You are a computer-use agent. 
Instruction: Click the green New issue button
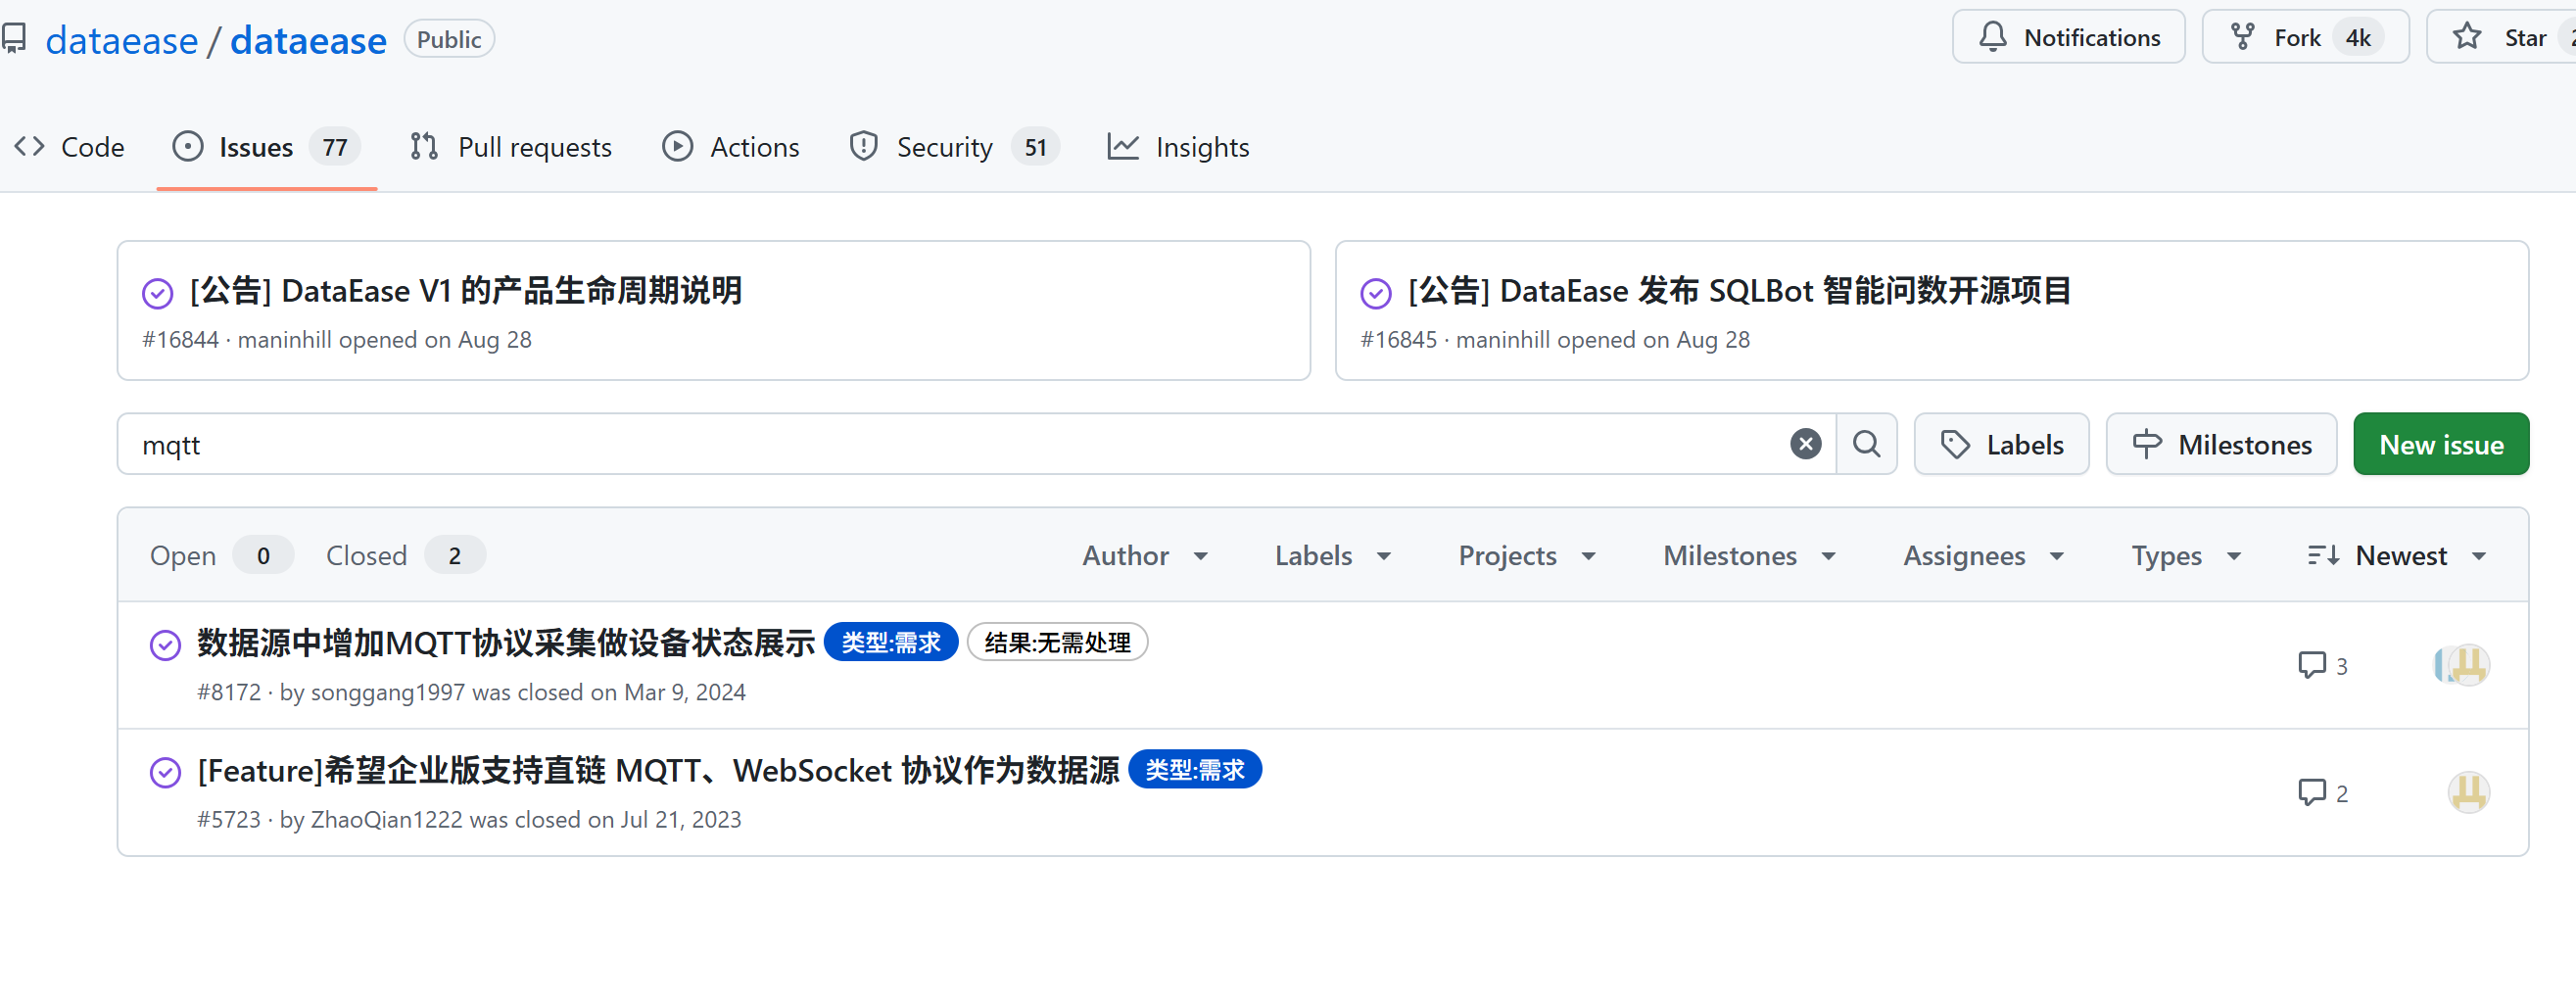tap(2440, 444)
